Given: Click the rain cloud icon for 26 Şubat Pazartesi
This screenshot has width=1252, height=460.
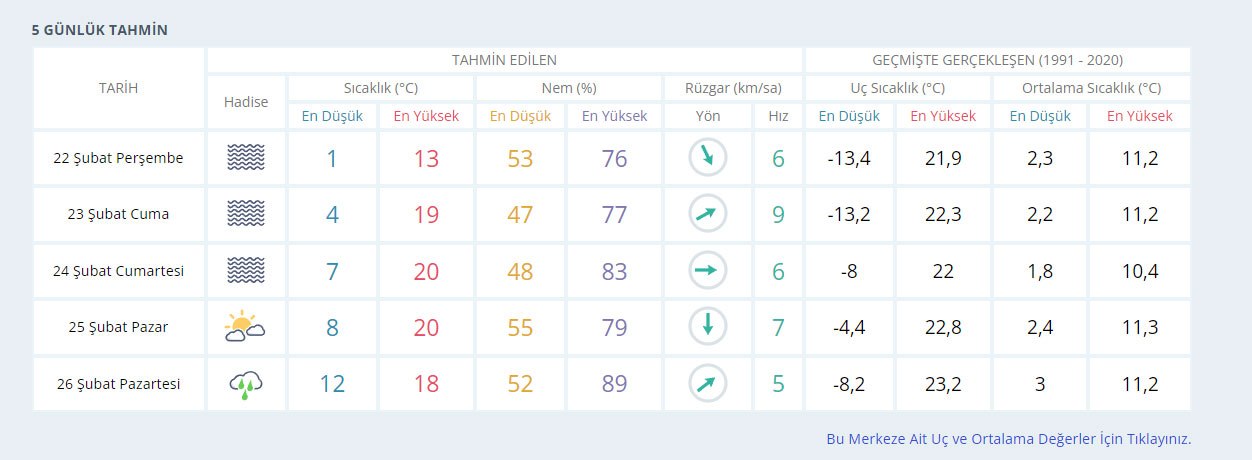Looking at the screenshot, I should 246,383.
